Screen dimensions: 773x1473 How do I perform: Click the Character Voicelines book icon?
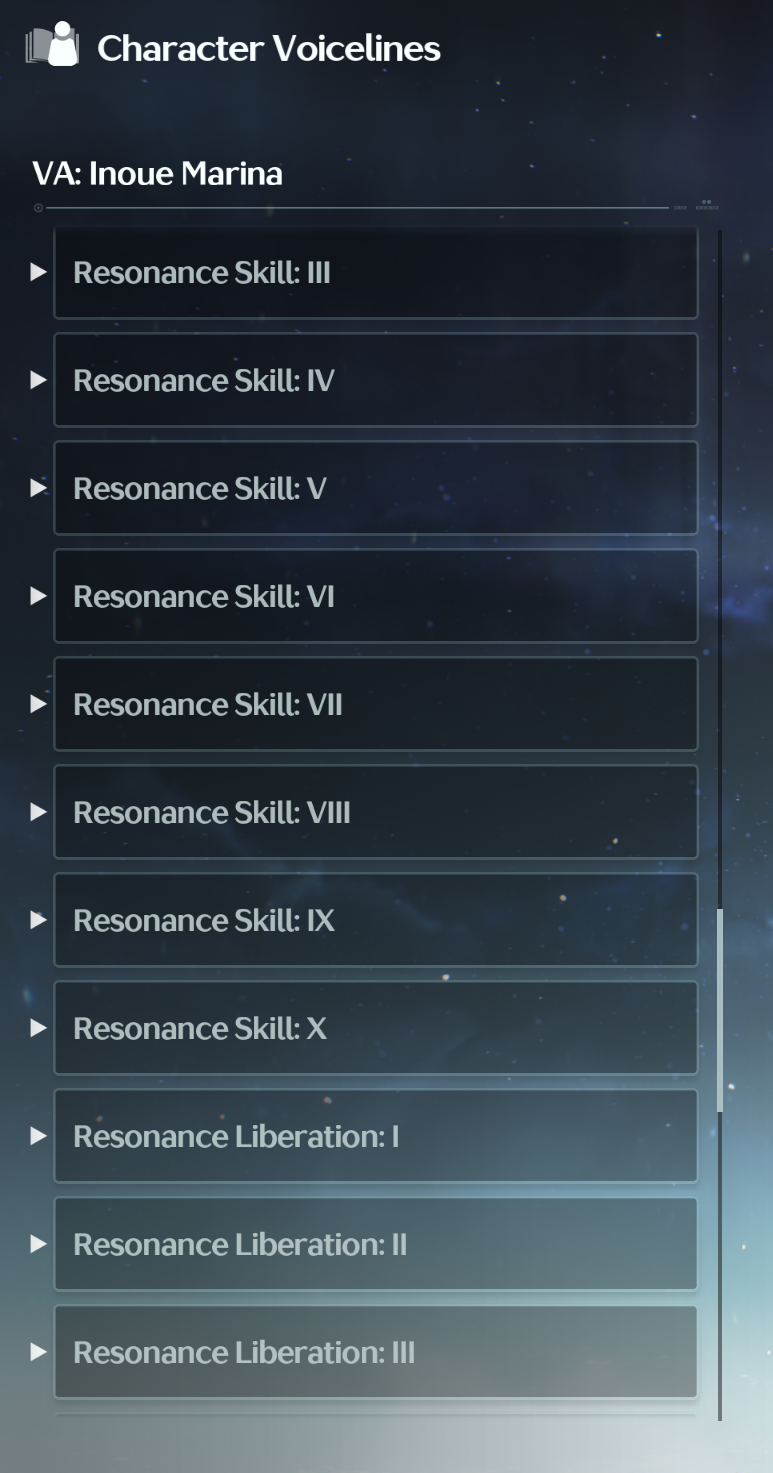(x=52, y=45)
